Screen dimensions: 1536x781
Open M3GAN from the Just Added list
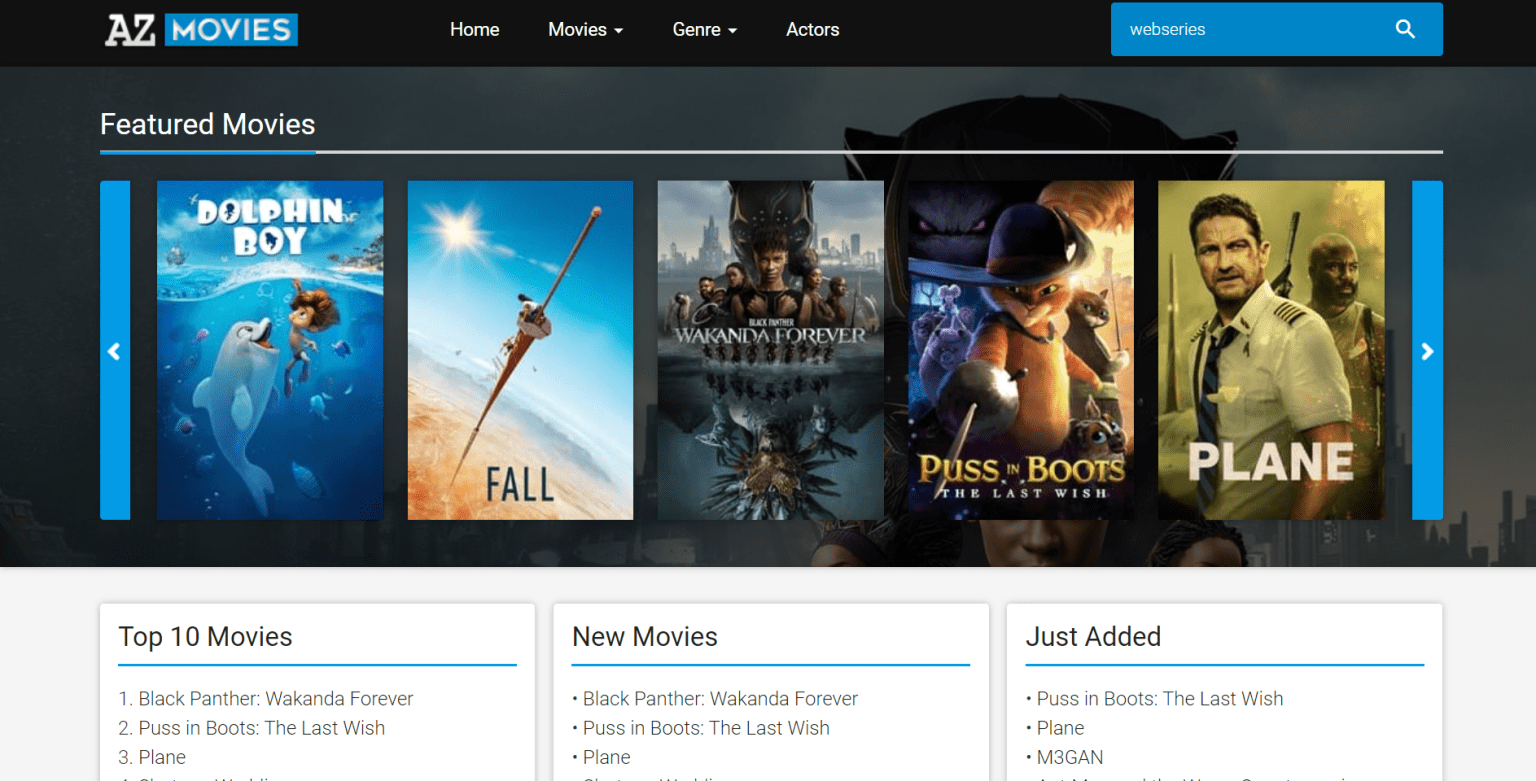pyautogui.click(x=1069, y=757)
